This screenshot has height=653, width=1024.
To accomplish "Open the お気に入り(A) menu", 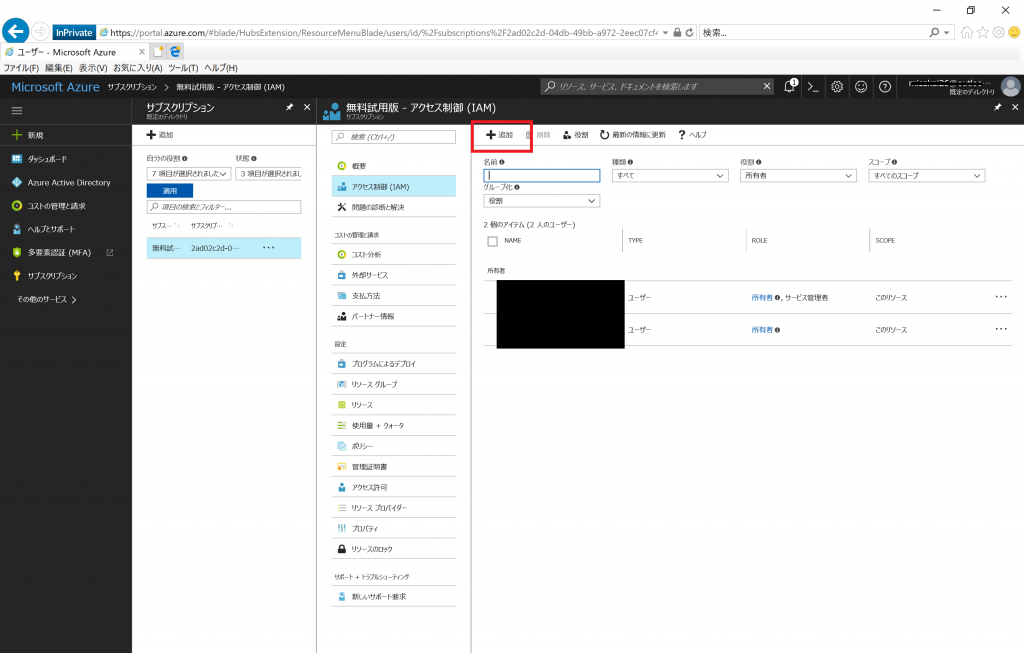I will click(138, 68).
